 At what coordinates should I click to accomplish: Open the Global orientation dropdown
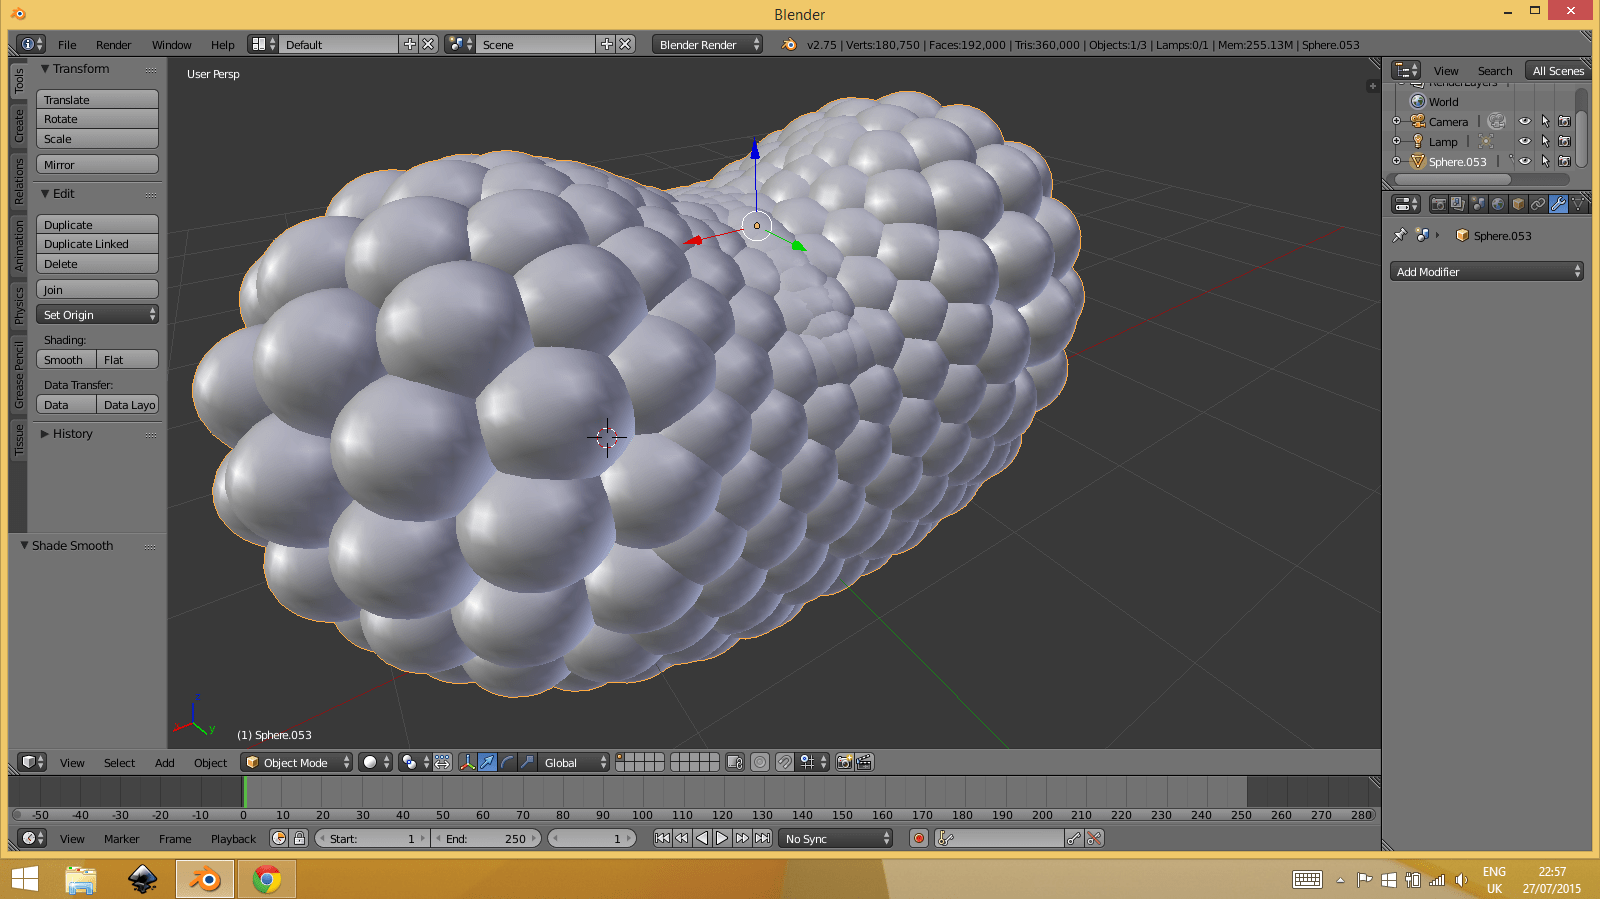574,762
